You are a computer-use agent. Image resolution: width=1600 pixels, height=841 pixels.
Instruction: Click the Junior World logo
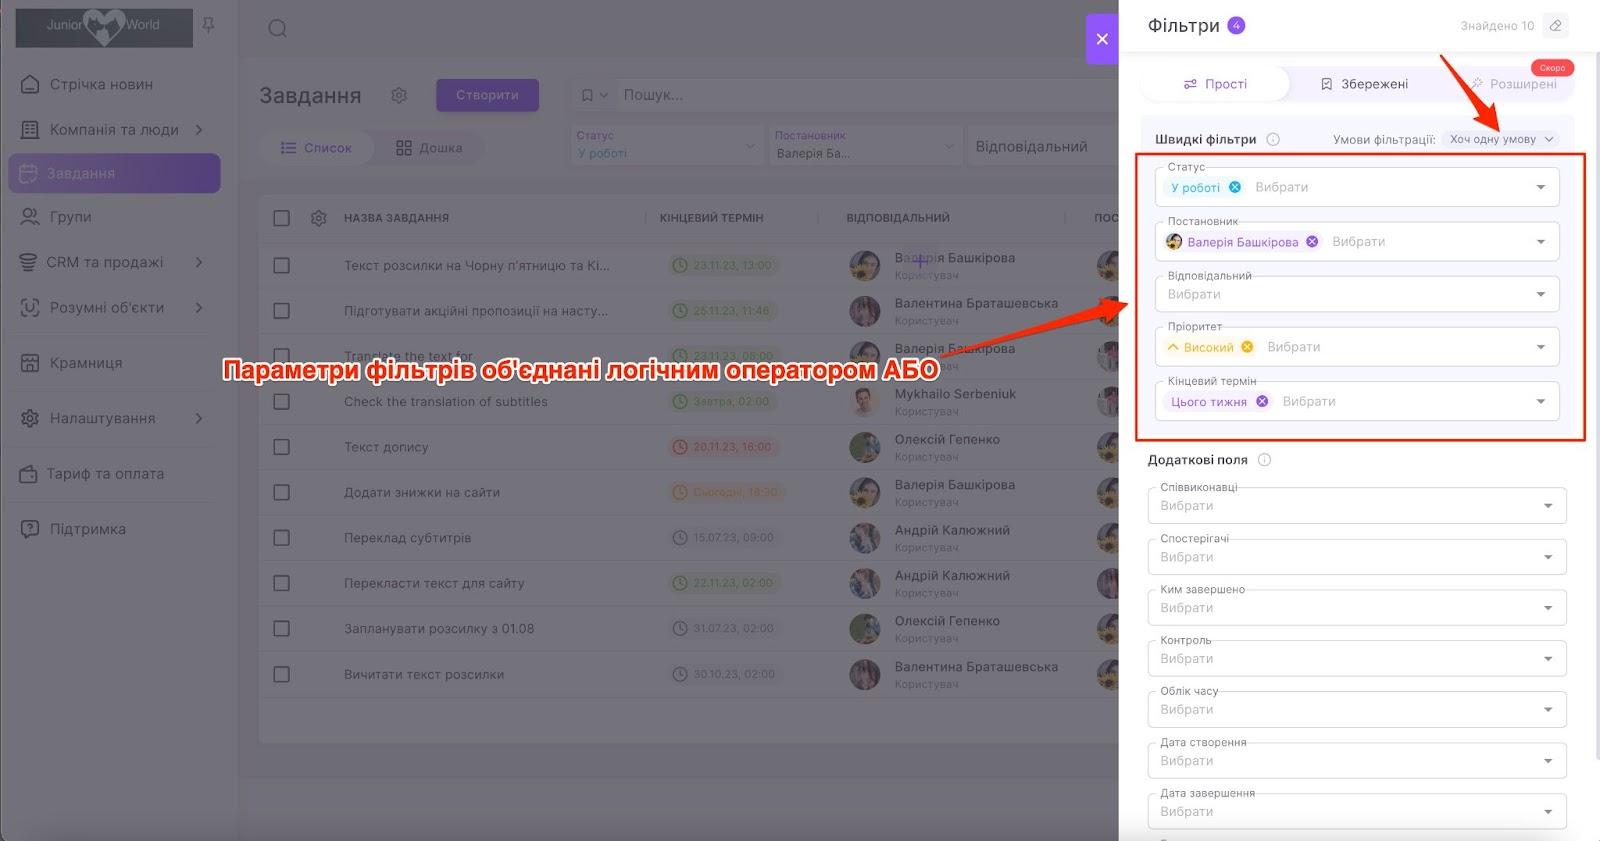point(104,27)
